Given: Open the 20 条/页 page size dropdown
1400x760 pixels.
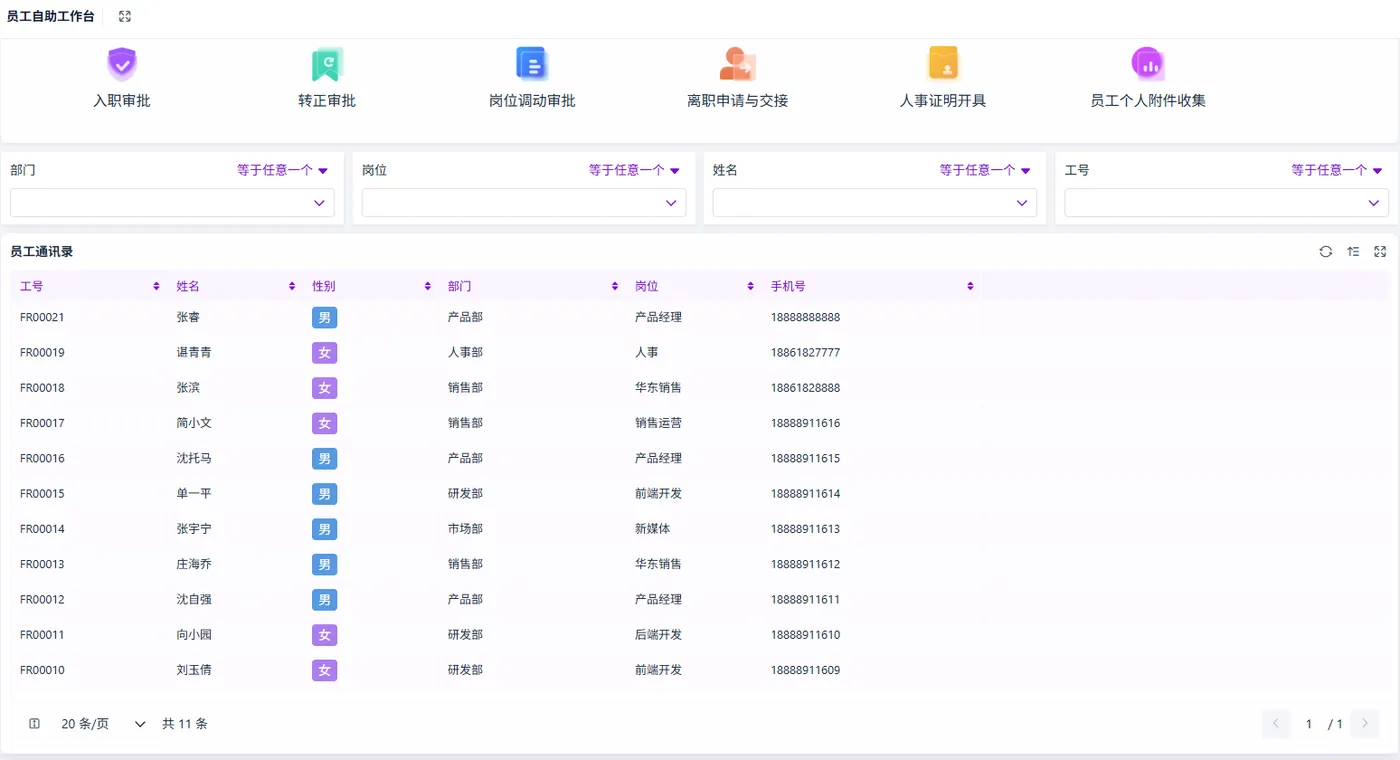Looking at the screenshot, I should [103, 724].
